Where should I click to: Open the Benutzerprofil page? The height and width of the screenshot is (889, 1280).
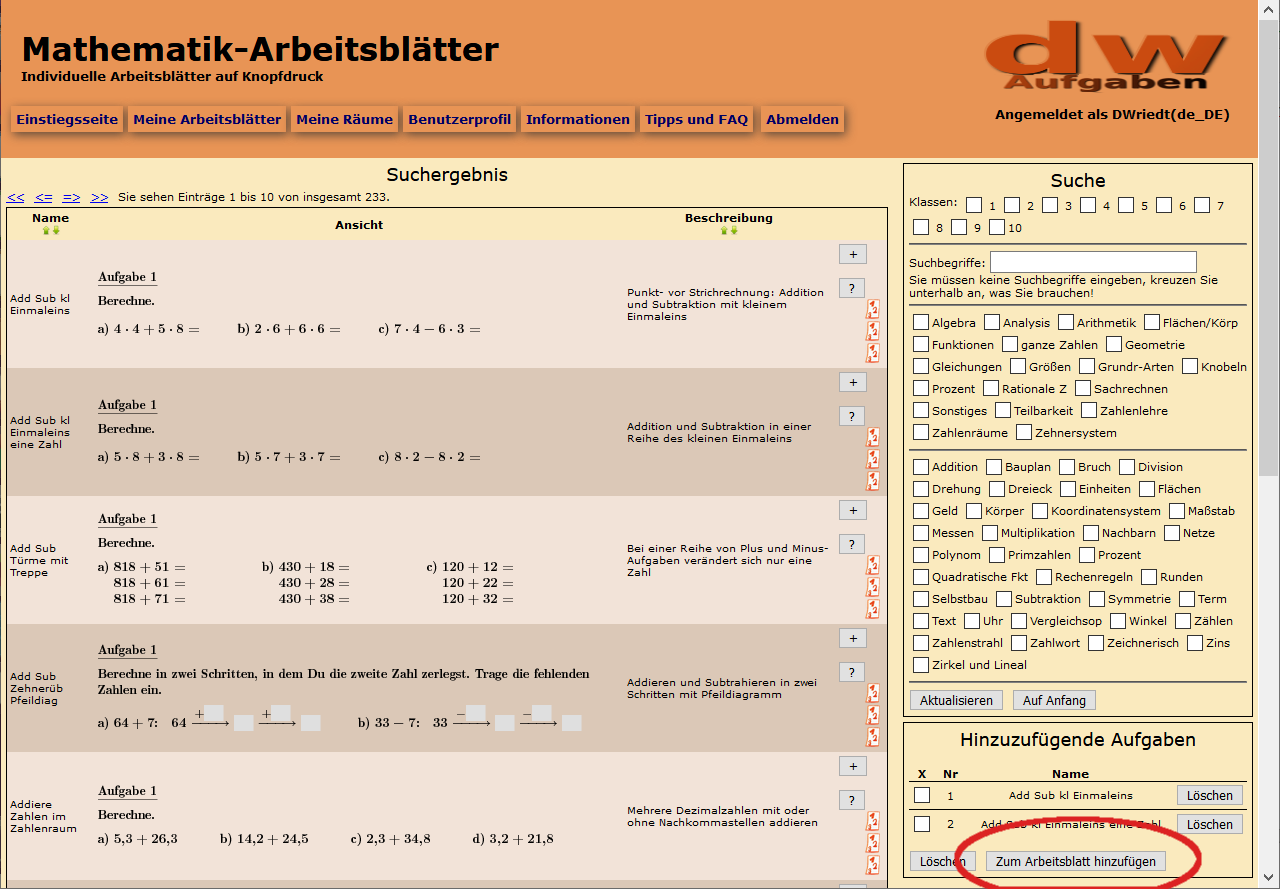point(460,119)
